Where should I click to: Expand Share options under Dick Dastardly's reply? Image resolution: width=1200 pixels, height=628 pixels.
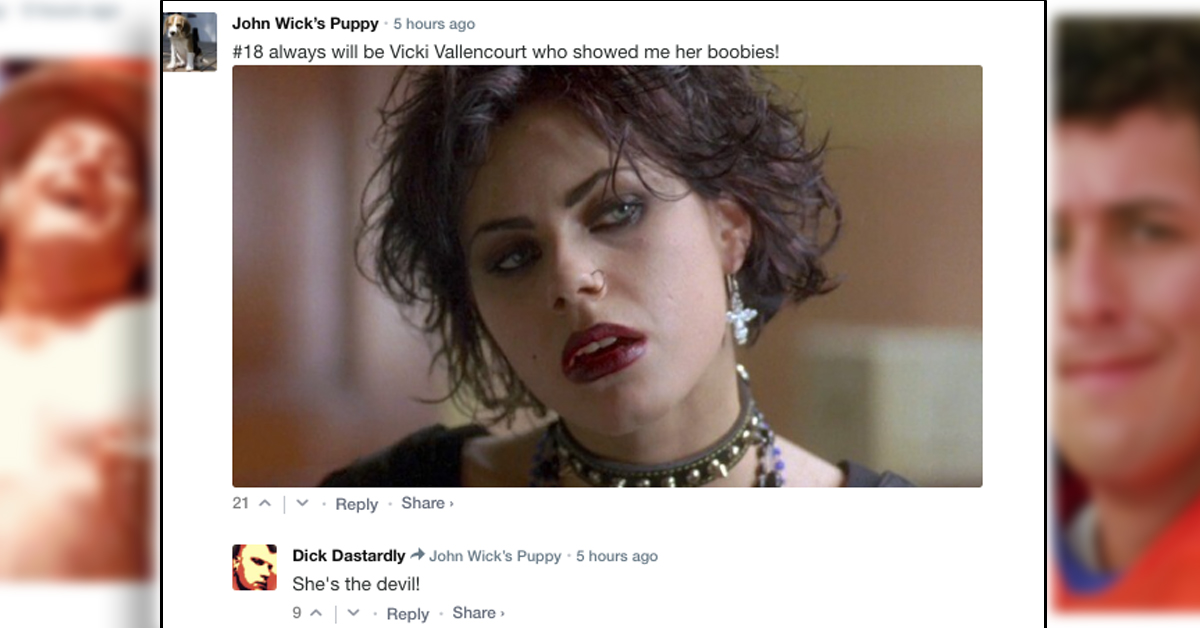(x=478, y=612)
